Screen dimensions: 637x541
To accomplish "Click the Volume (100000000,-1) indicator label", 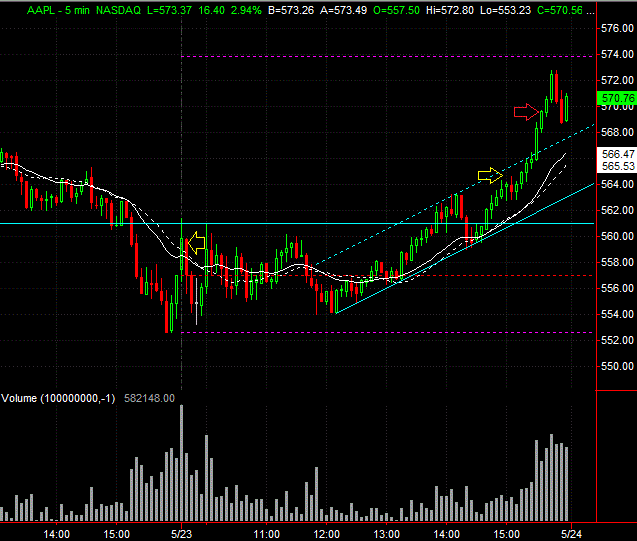I will point(58,398).
